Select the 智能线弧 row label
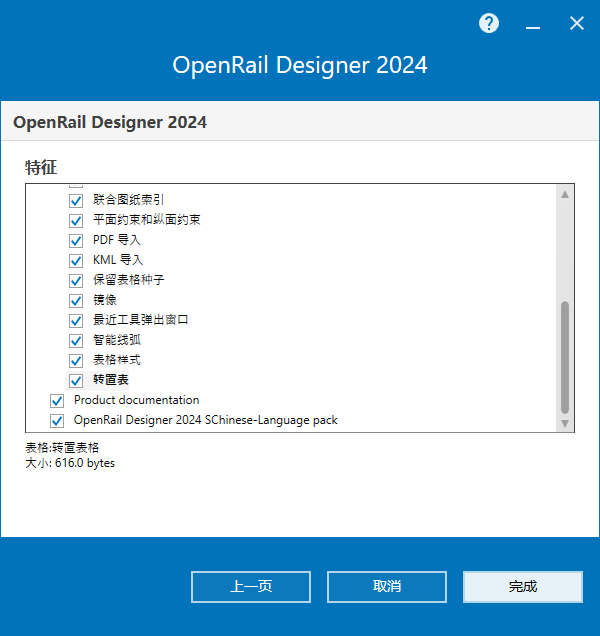The image size is (600, 636). click(x=117, y=340)
